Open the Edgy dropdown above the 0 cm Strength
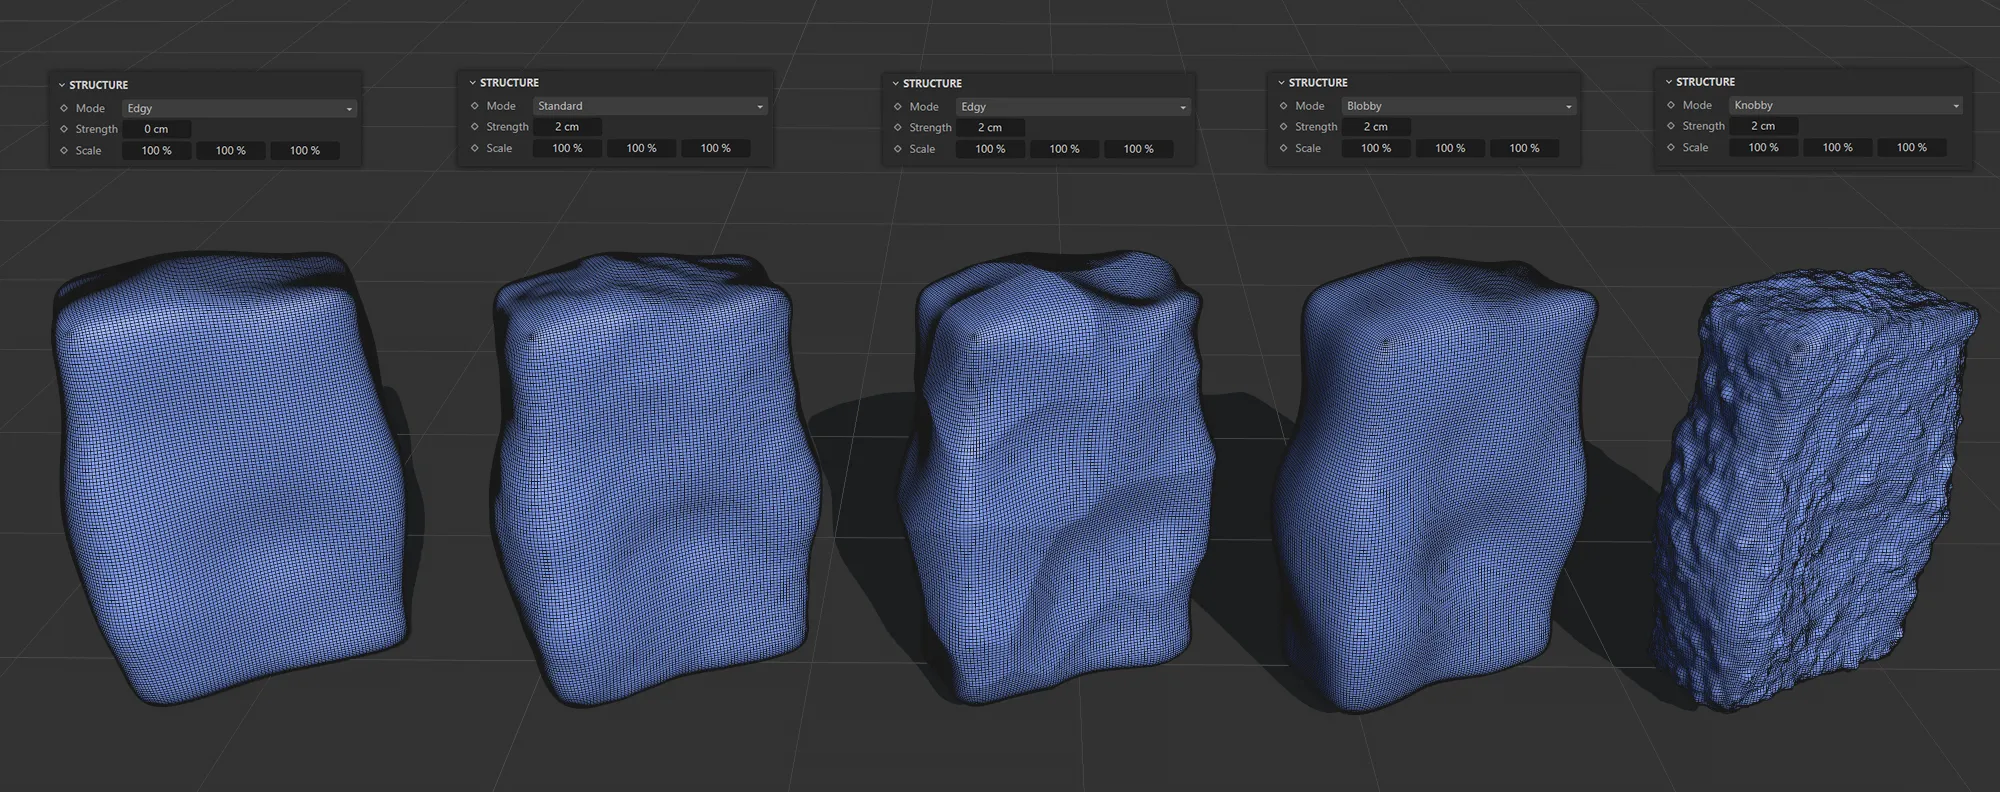This screenshot has height=792, width=2000. (x=239, y=108)
